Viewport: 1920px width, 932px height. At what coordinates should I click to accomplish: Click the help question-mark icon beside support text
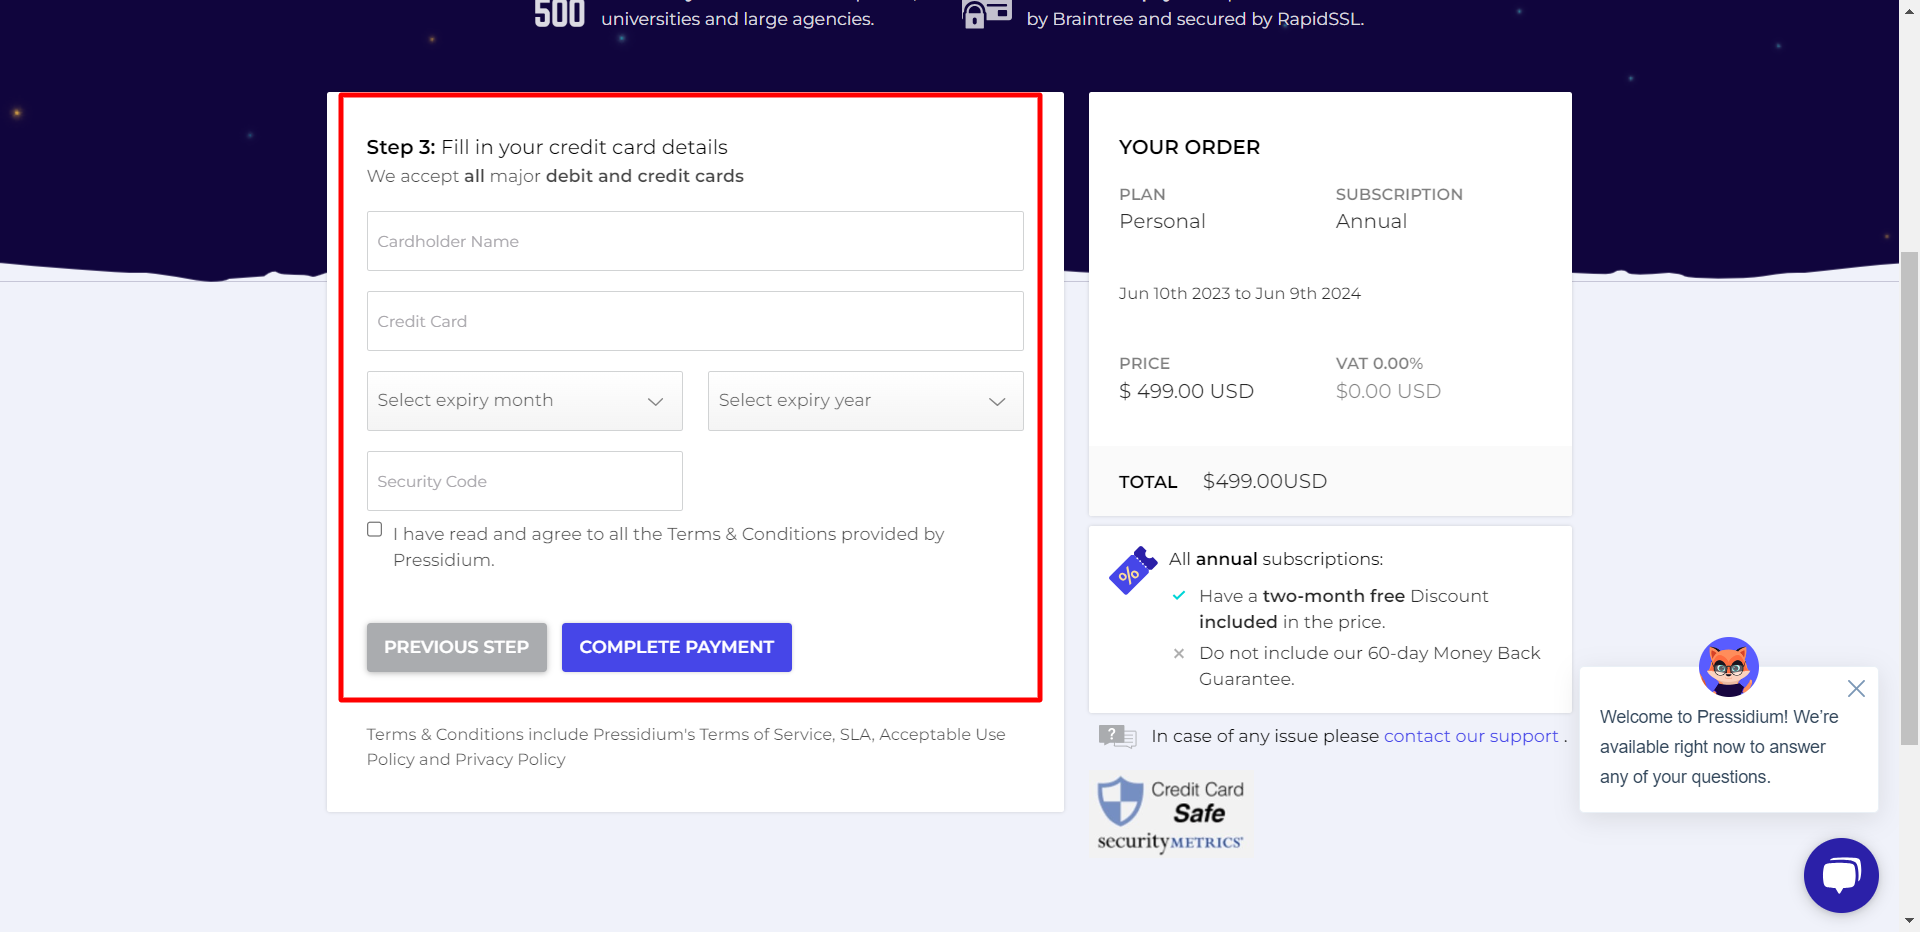coord(1117,737)
